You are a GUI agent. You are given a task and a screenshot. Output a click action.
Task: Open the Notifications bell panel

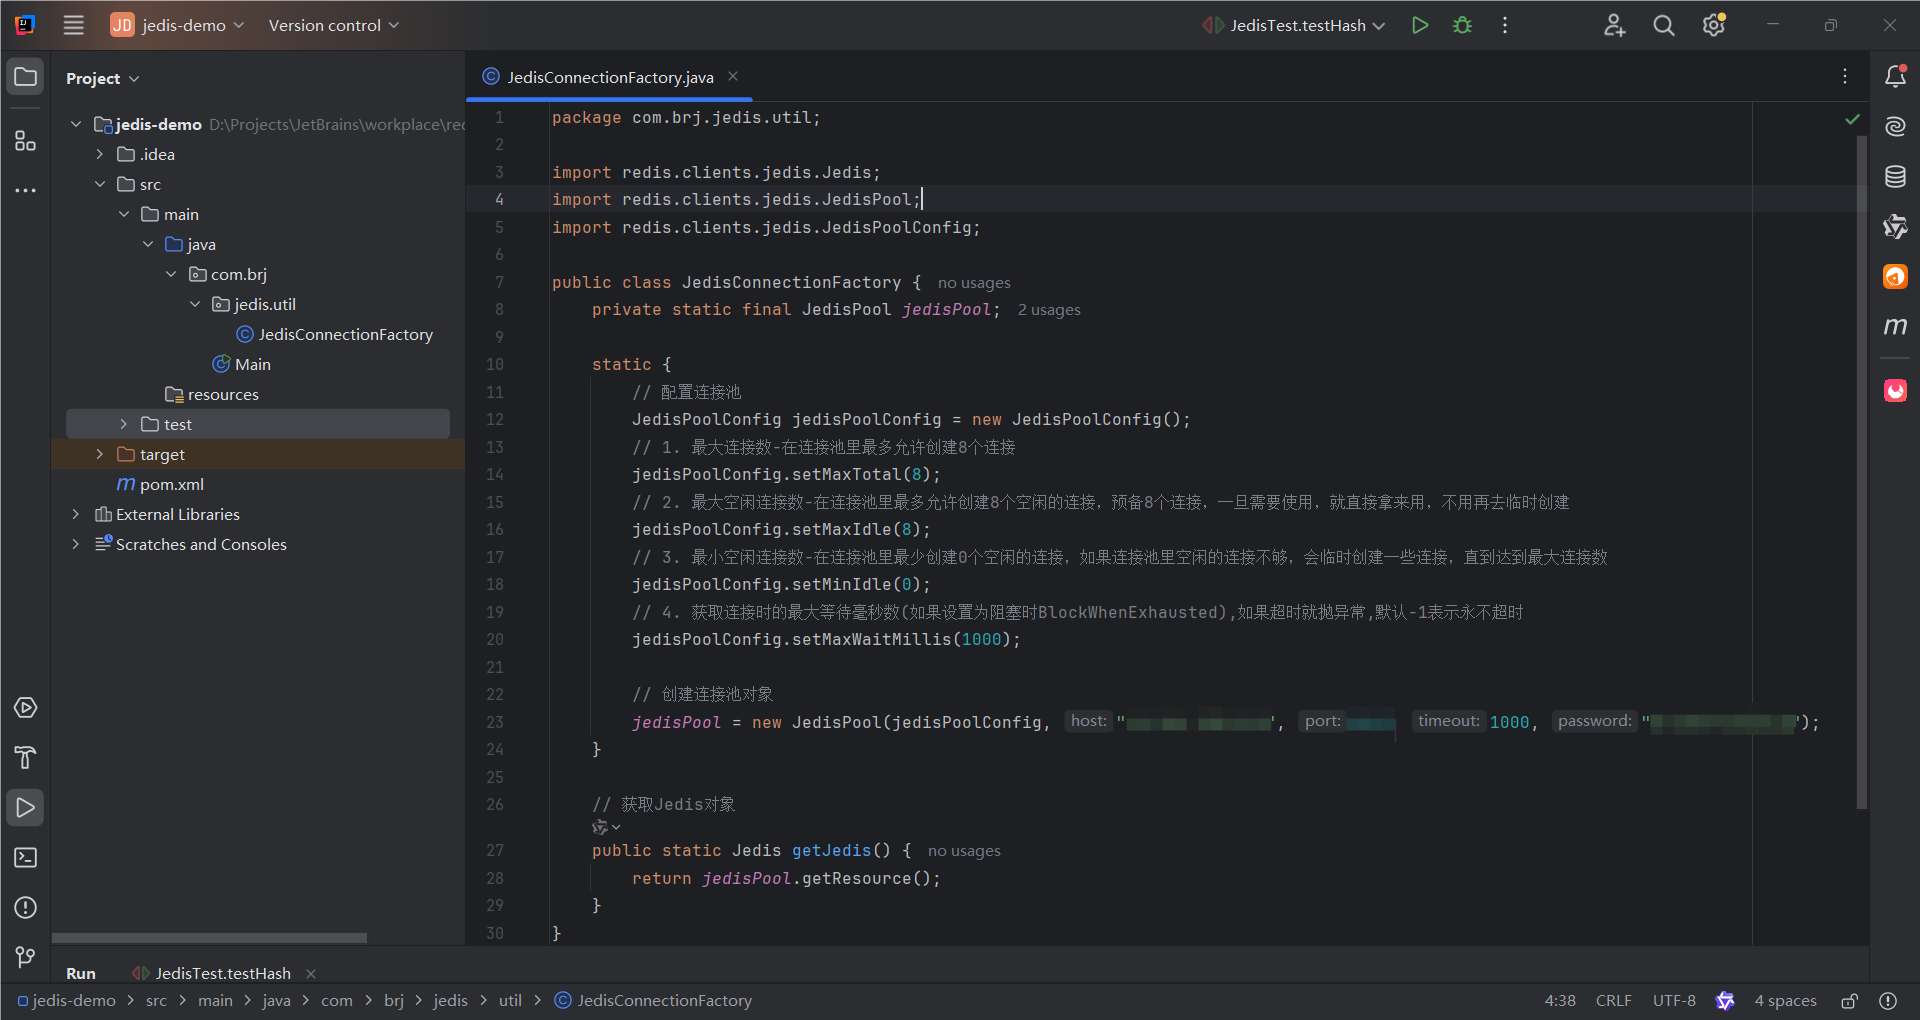1896,75
